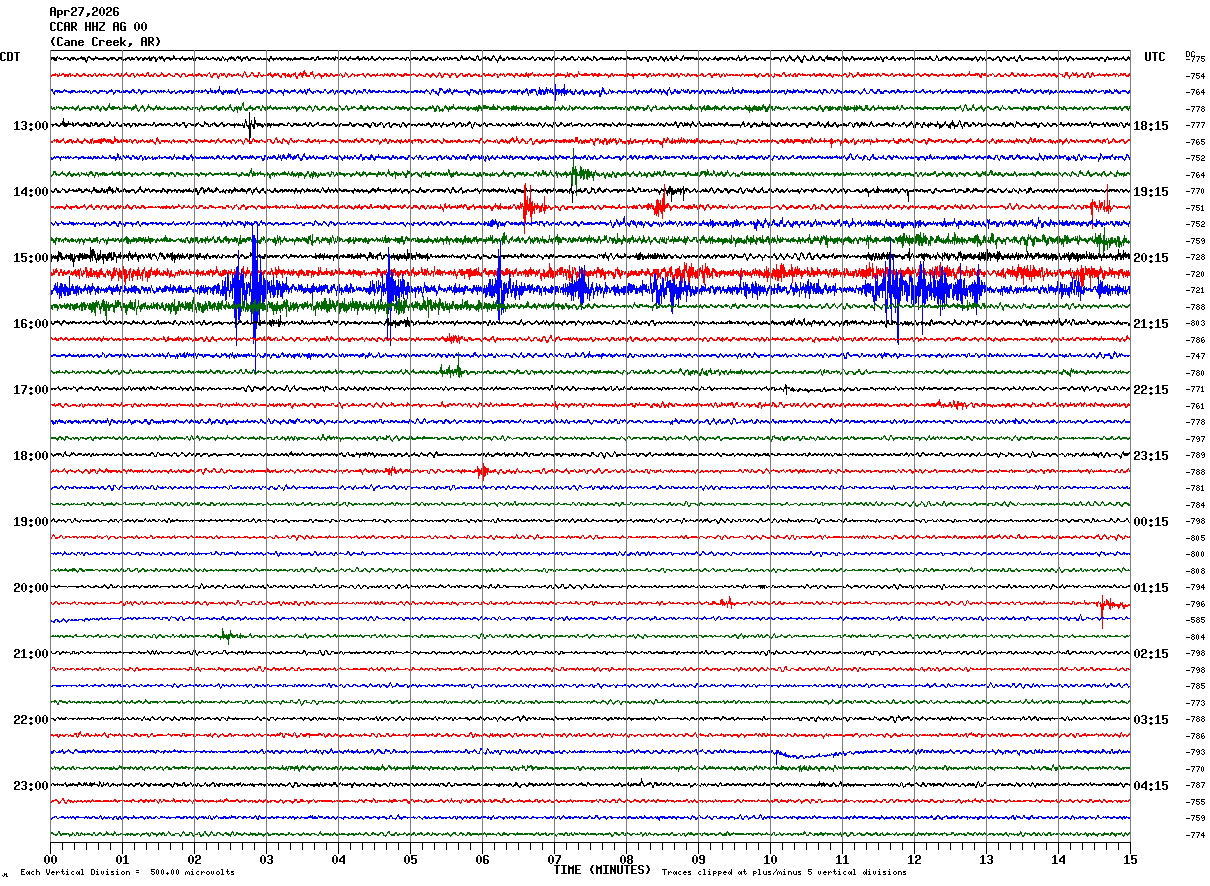Click the traces clipped footer note
Viewport: 1210px width, 886px height.
click(784, 873)
